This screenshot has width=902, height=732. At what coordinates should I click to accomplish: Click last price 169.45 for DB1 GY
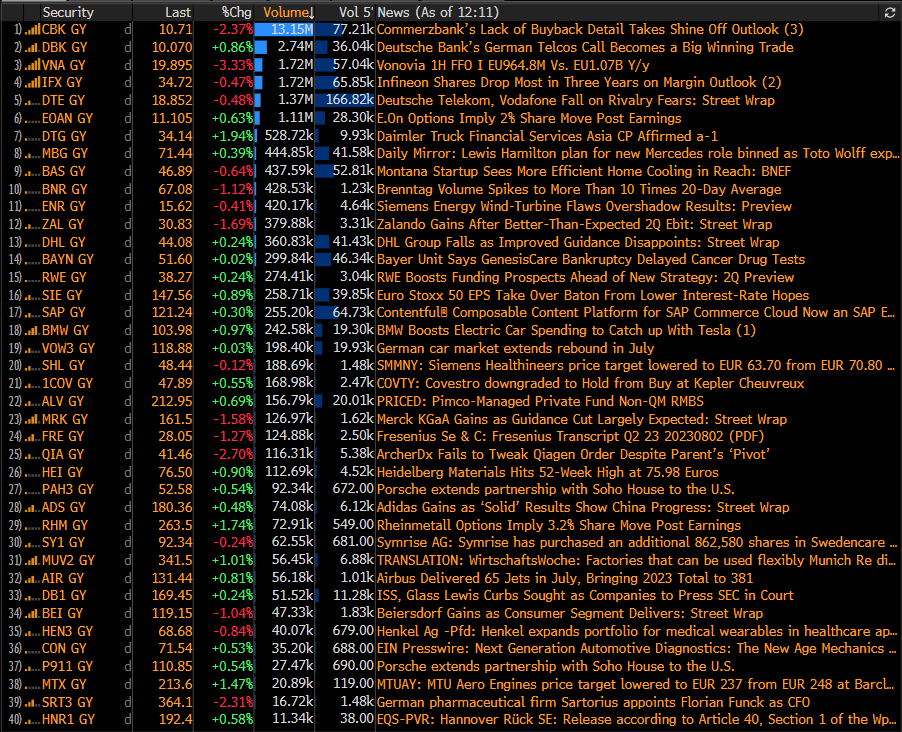(172, 596)
